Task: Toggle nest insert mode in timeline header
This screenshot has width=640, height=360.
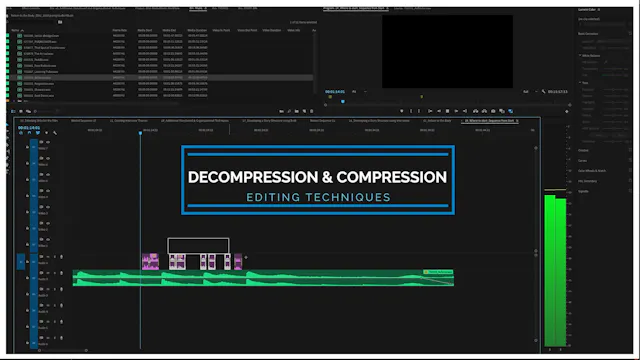Action: point(21,133)
